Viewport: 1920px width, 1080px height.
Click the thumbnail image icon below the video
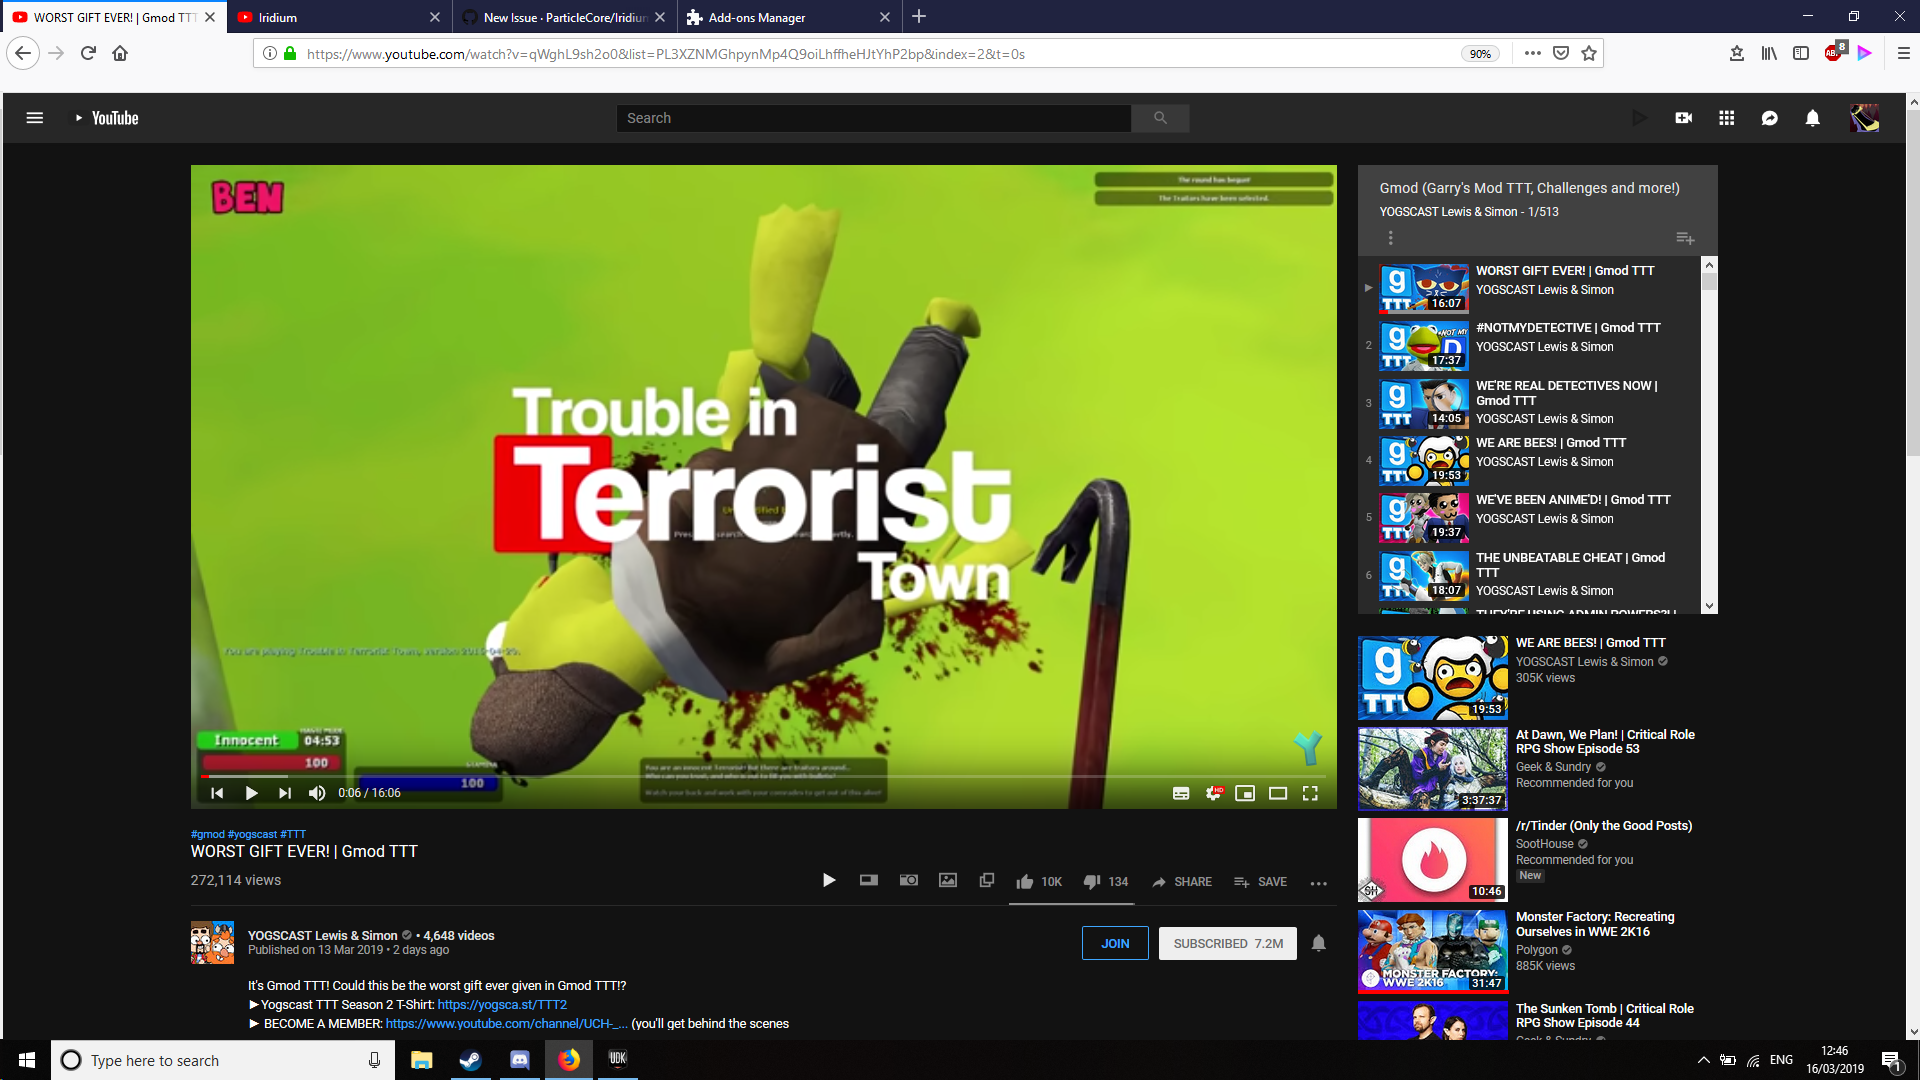tap(948, 881)
